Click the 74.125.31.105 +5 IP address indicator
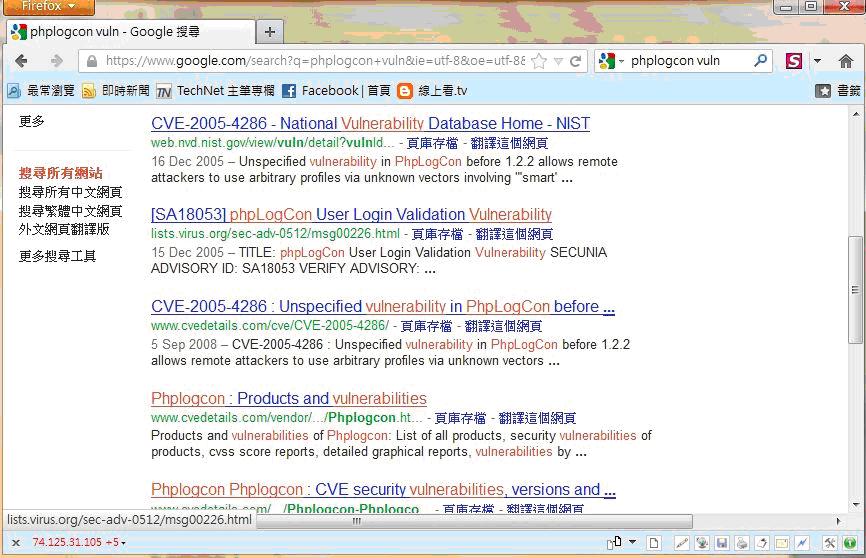Image resolution: width=866 pixels, height=558 pixels. tap(78, 543)
